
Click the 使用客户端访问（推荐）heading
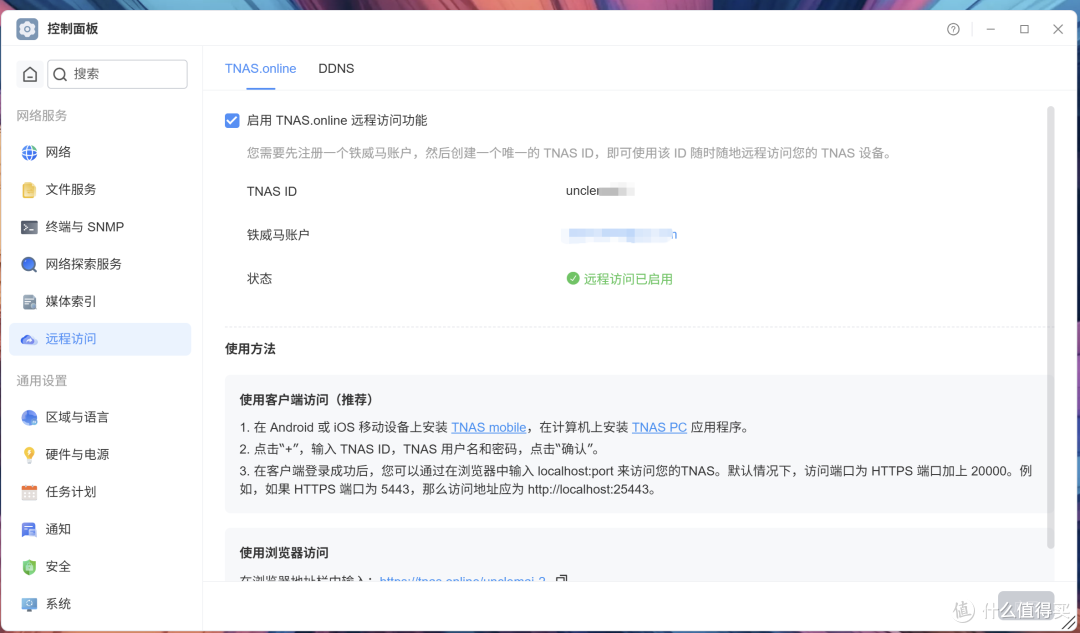pyautogui.click(x=307, y=400)
